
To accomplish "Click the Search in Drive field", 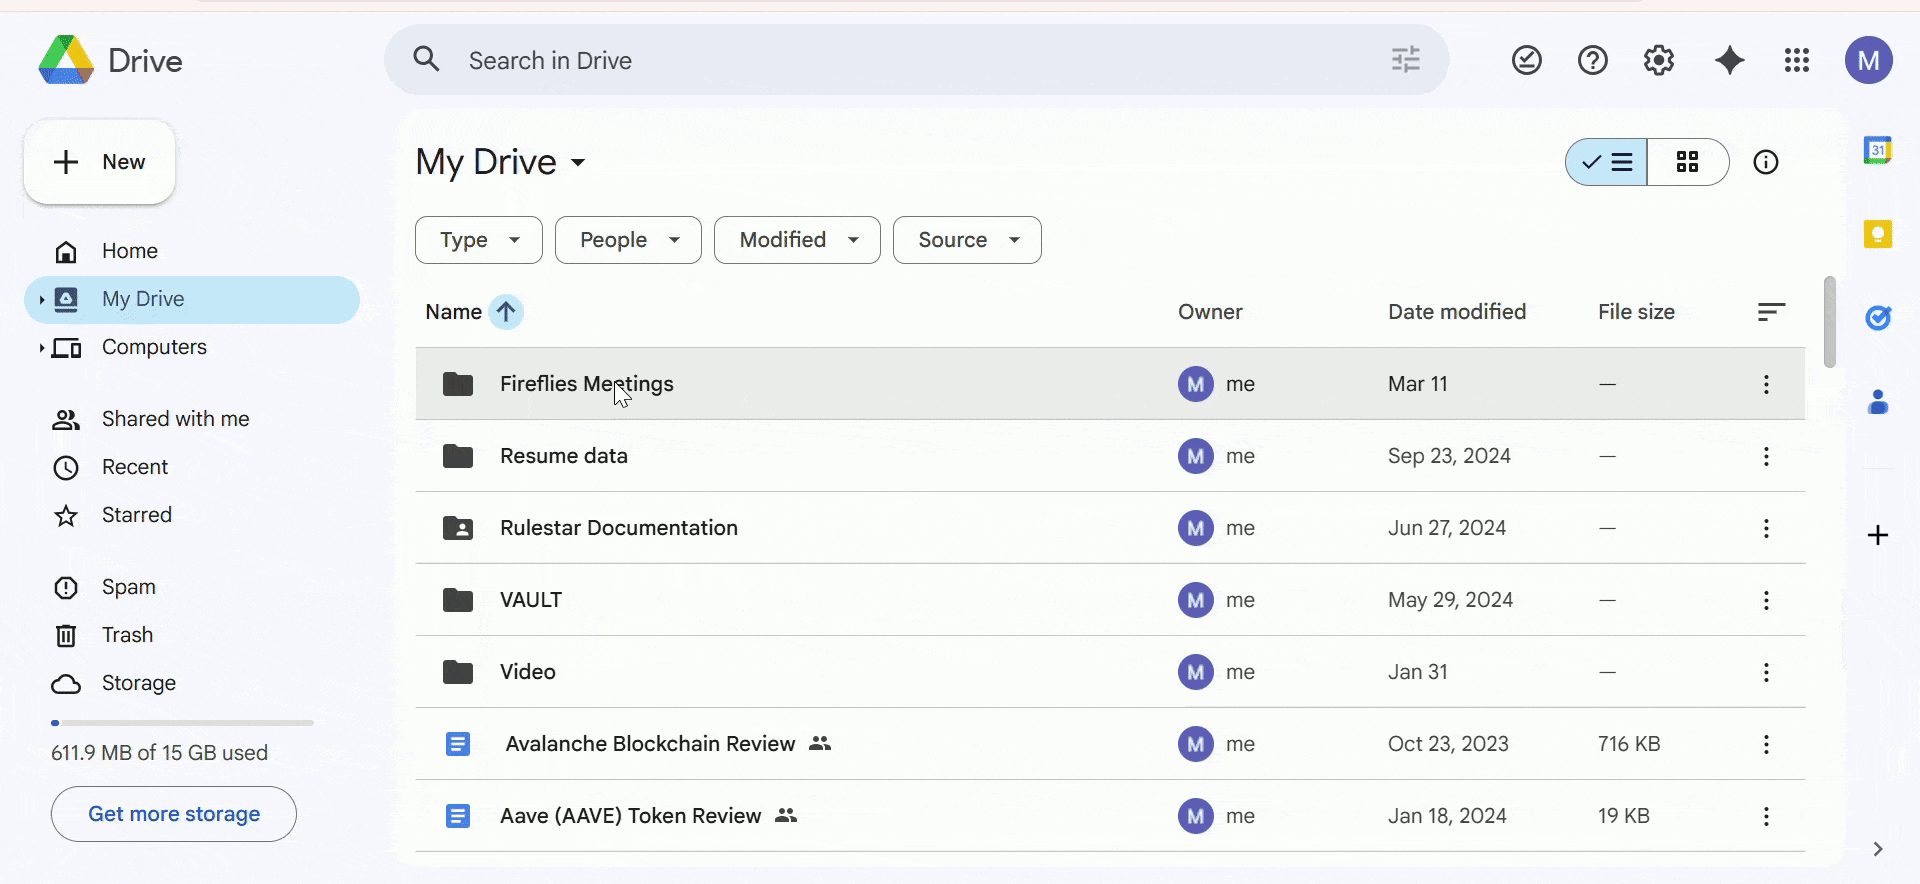I will [900, 60].
